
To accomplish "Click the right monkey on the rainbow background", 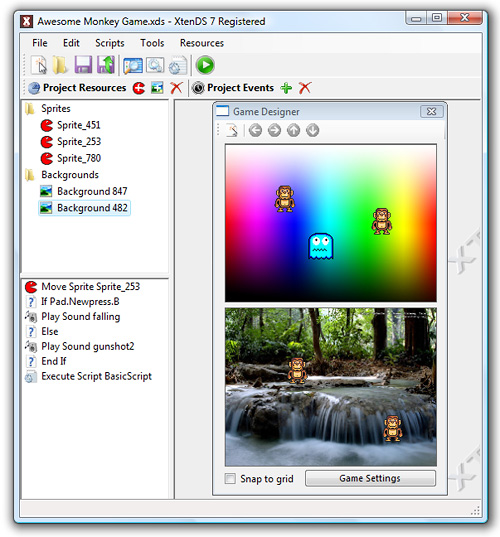I will pyautogui.click(x=382, y=221).
